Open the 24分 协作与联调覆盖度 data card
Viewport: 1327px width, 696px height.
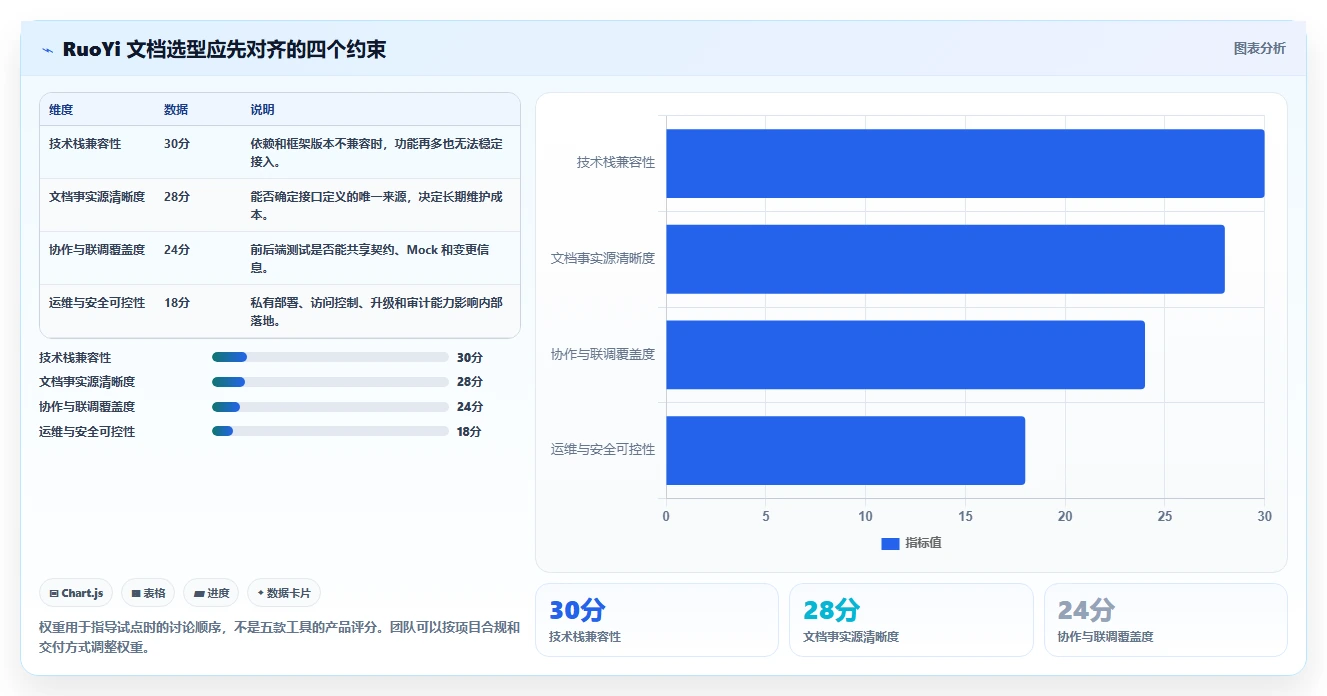[x=1165, y=620]
